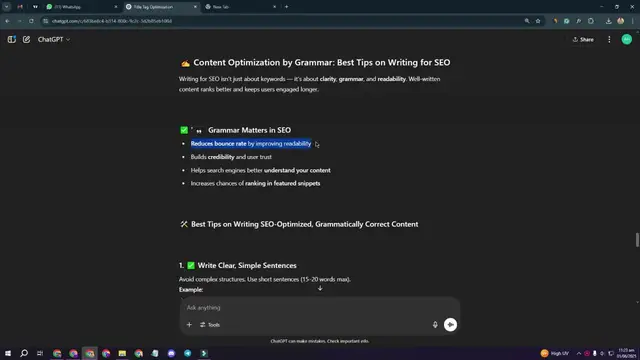Open the Tools menu in composer
Screen dimensions: 640x360
tap(210, 325)
